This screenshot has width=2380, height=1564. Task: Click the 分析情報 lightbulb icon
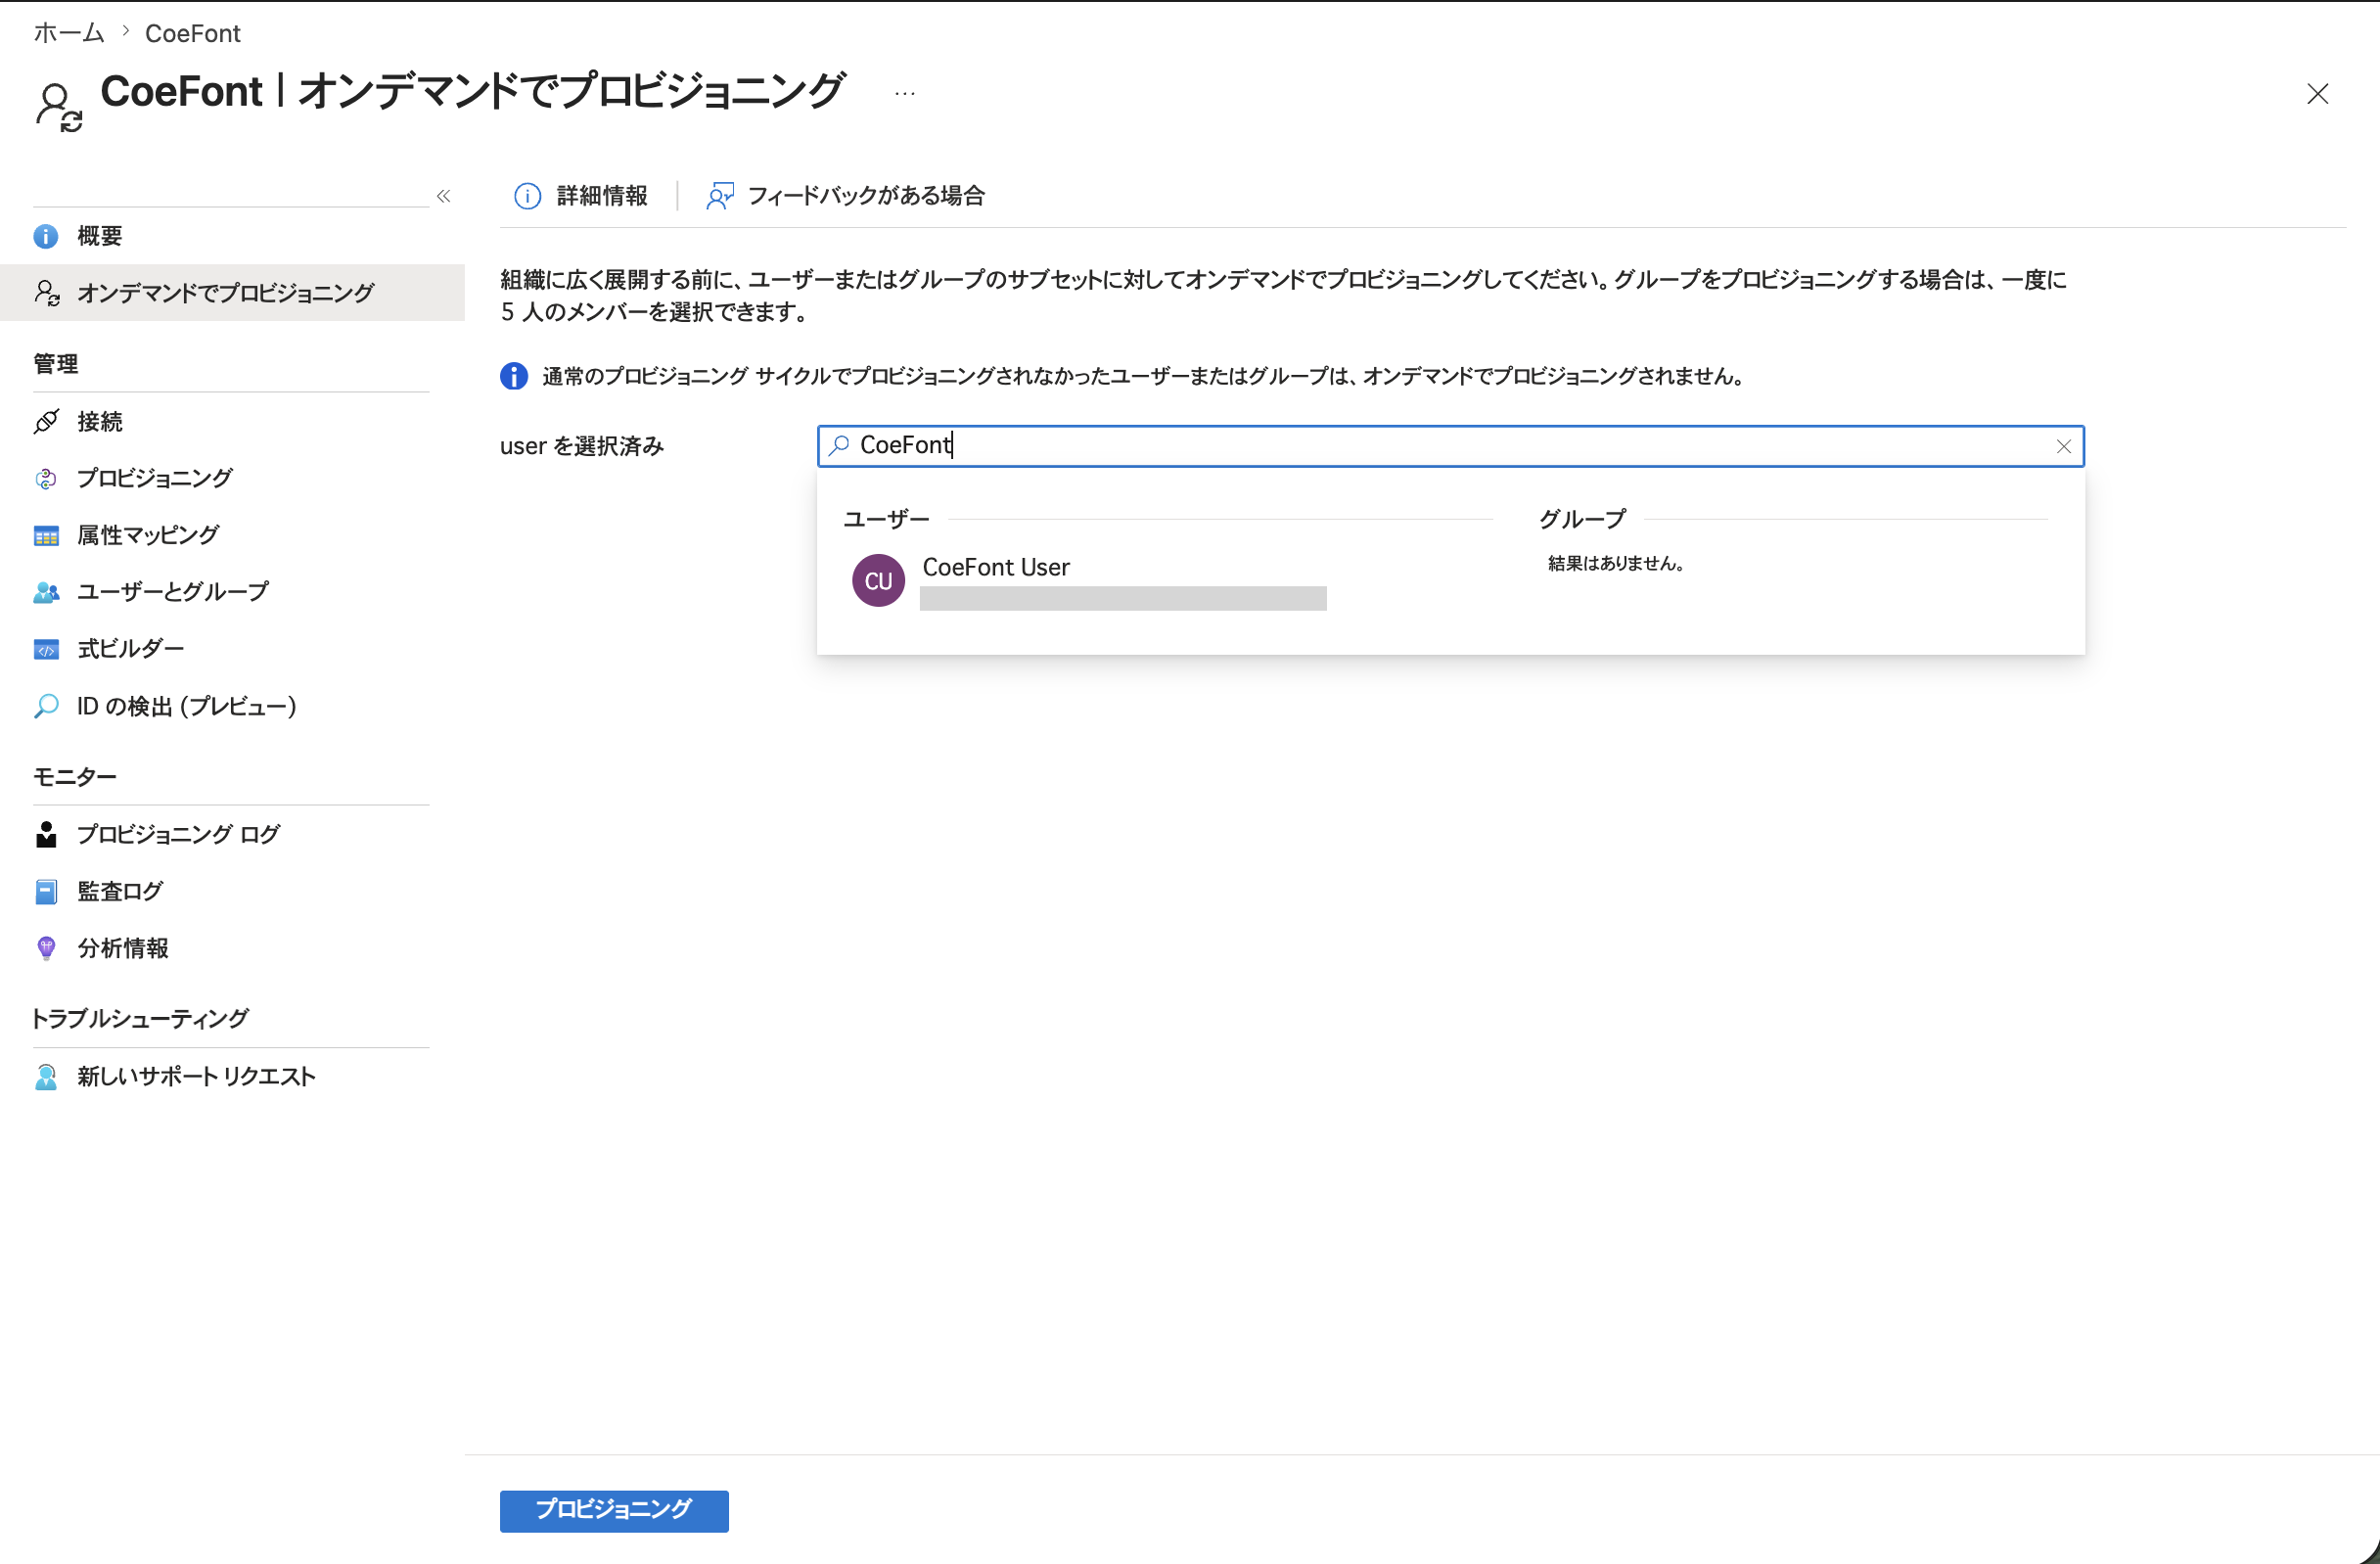[46, 948]
